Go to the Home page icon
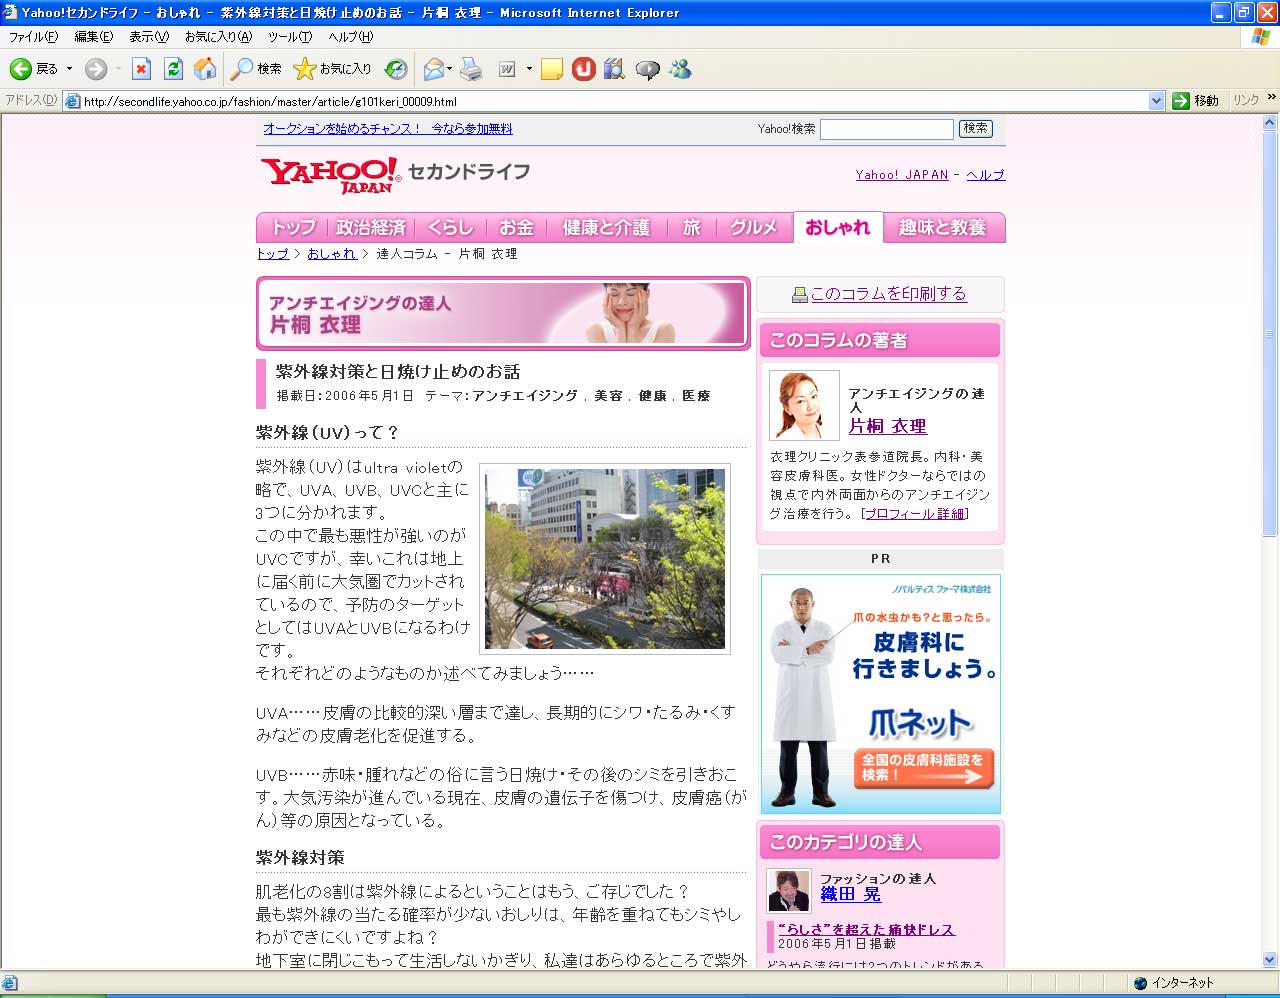The width and height of the screenshot is (1280, 998). tap(205, 69)
